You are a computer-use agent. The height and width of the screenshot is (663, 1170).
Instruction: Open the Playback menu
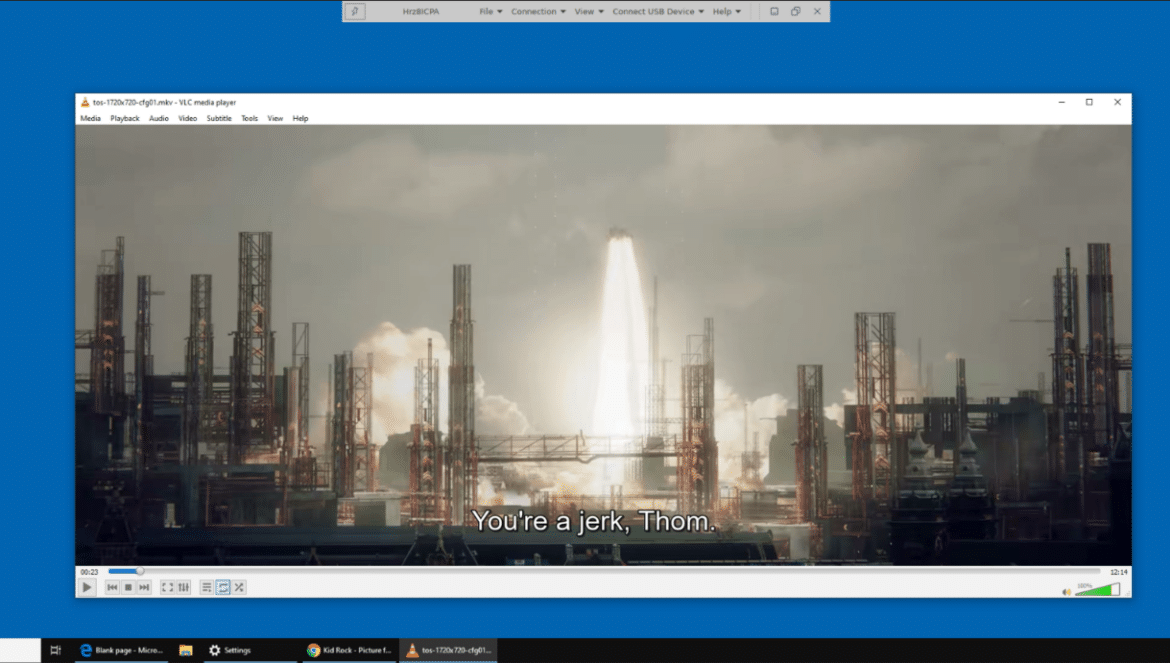tap(125, 119)
